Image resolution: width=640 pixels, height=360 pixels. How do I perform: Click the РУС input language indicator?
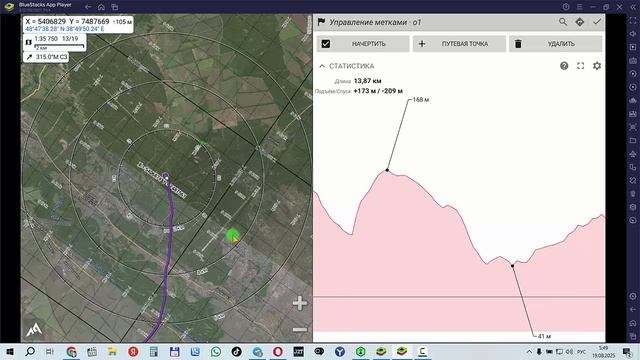click(x=581, y=351)
